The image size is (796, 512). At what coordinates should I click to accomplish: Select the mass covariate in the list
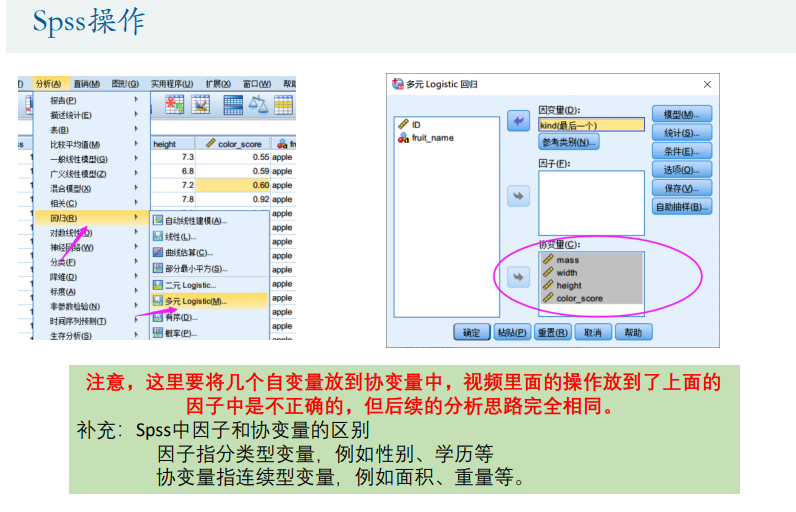tap(567, 260)
